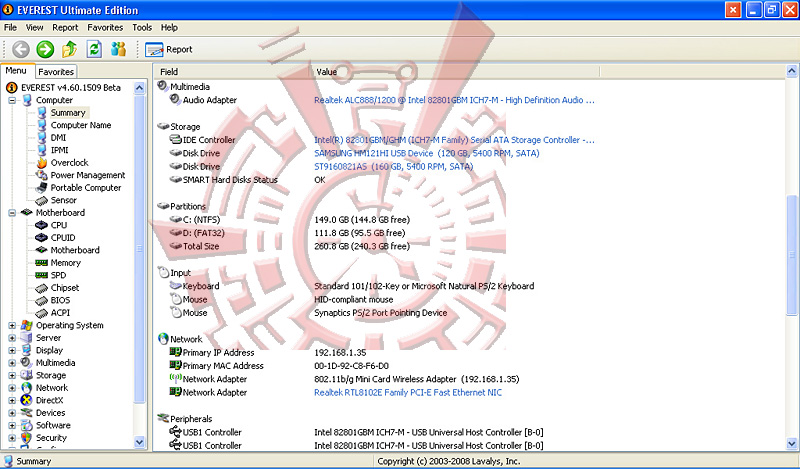Click the Motherboard sub-item icon
This screenshot has height=469, width=800.
(42, 250)
